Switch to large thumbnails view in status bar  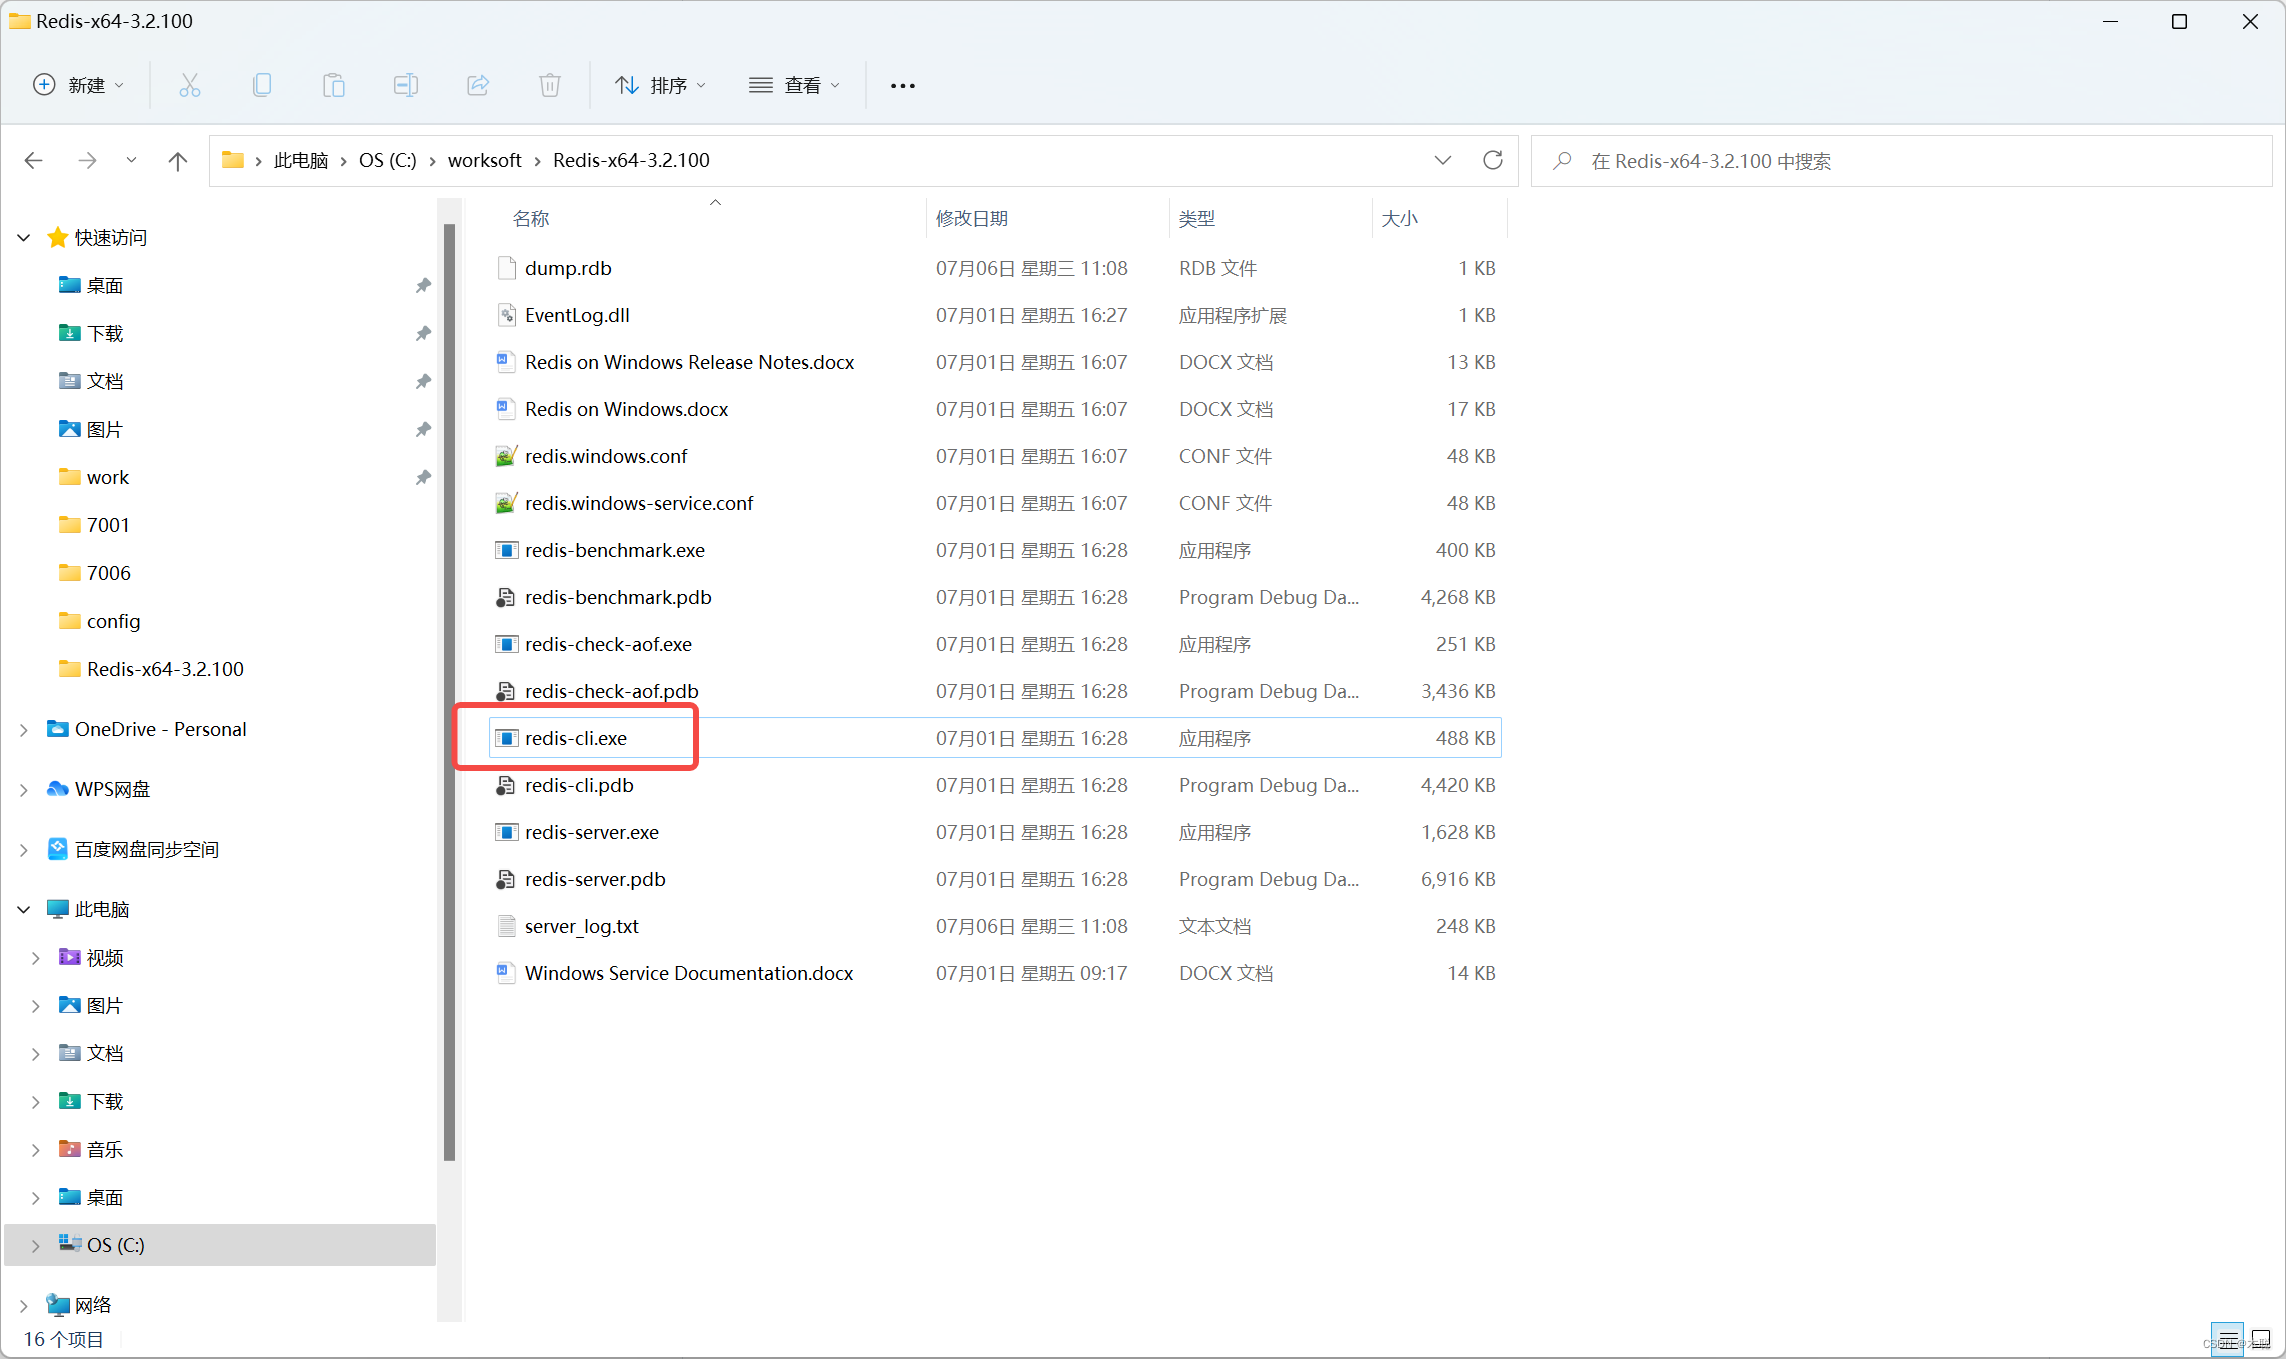pos(2260,1338)
